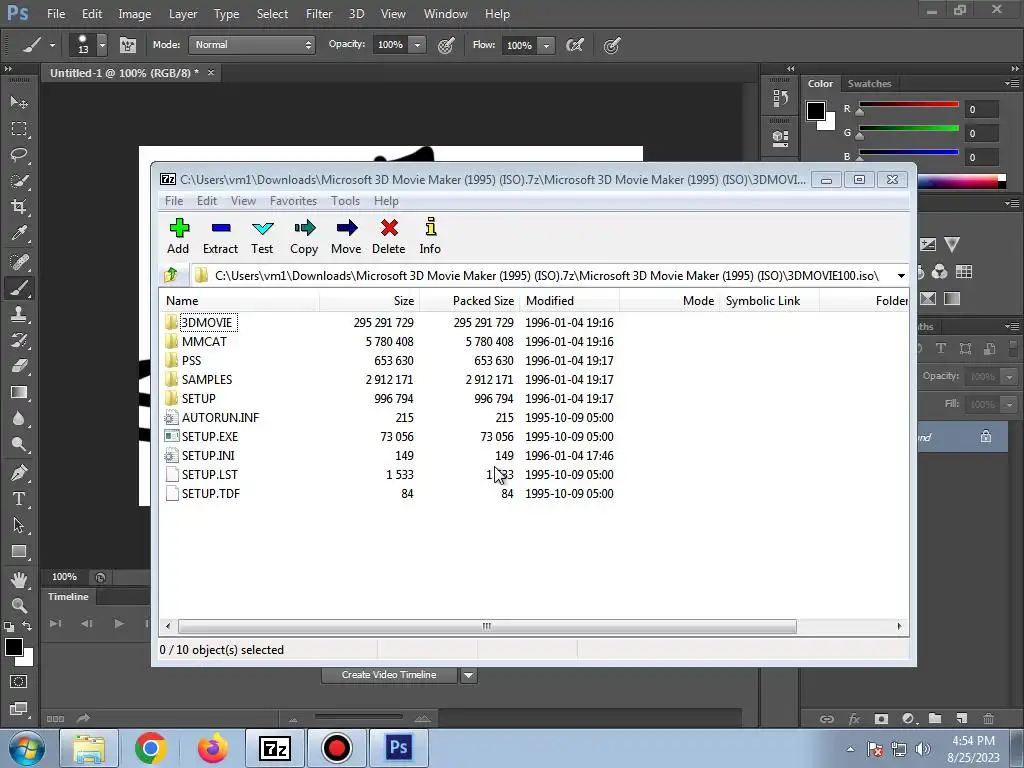Image resolution: width=1024 pixels, height=768 pixels.
Task: Open Google Chrome from the taskbar
Action: coord(150,748)
